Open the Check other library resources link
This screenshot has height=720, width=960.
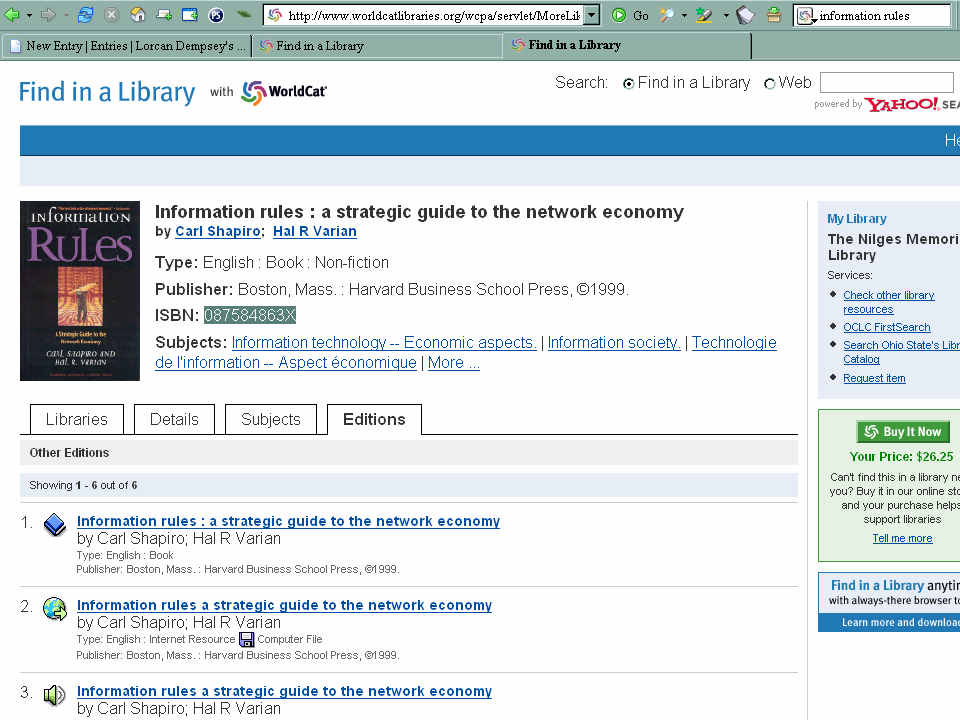tap(888, 302)
